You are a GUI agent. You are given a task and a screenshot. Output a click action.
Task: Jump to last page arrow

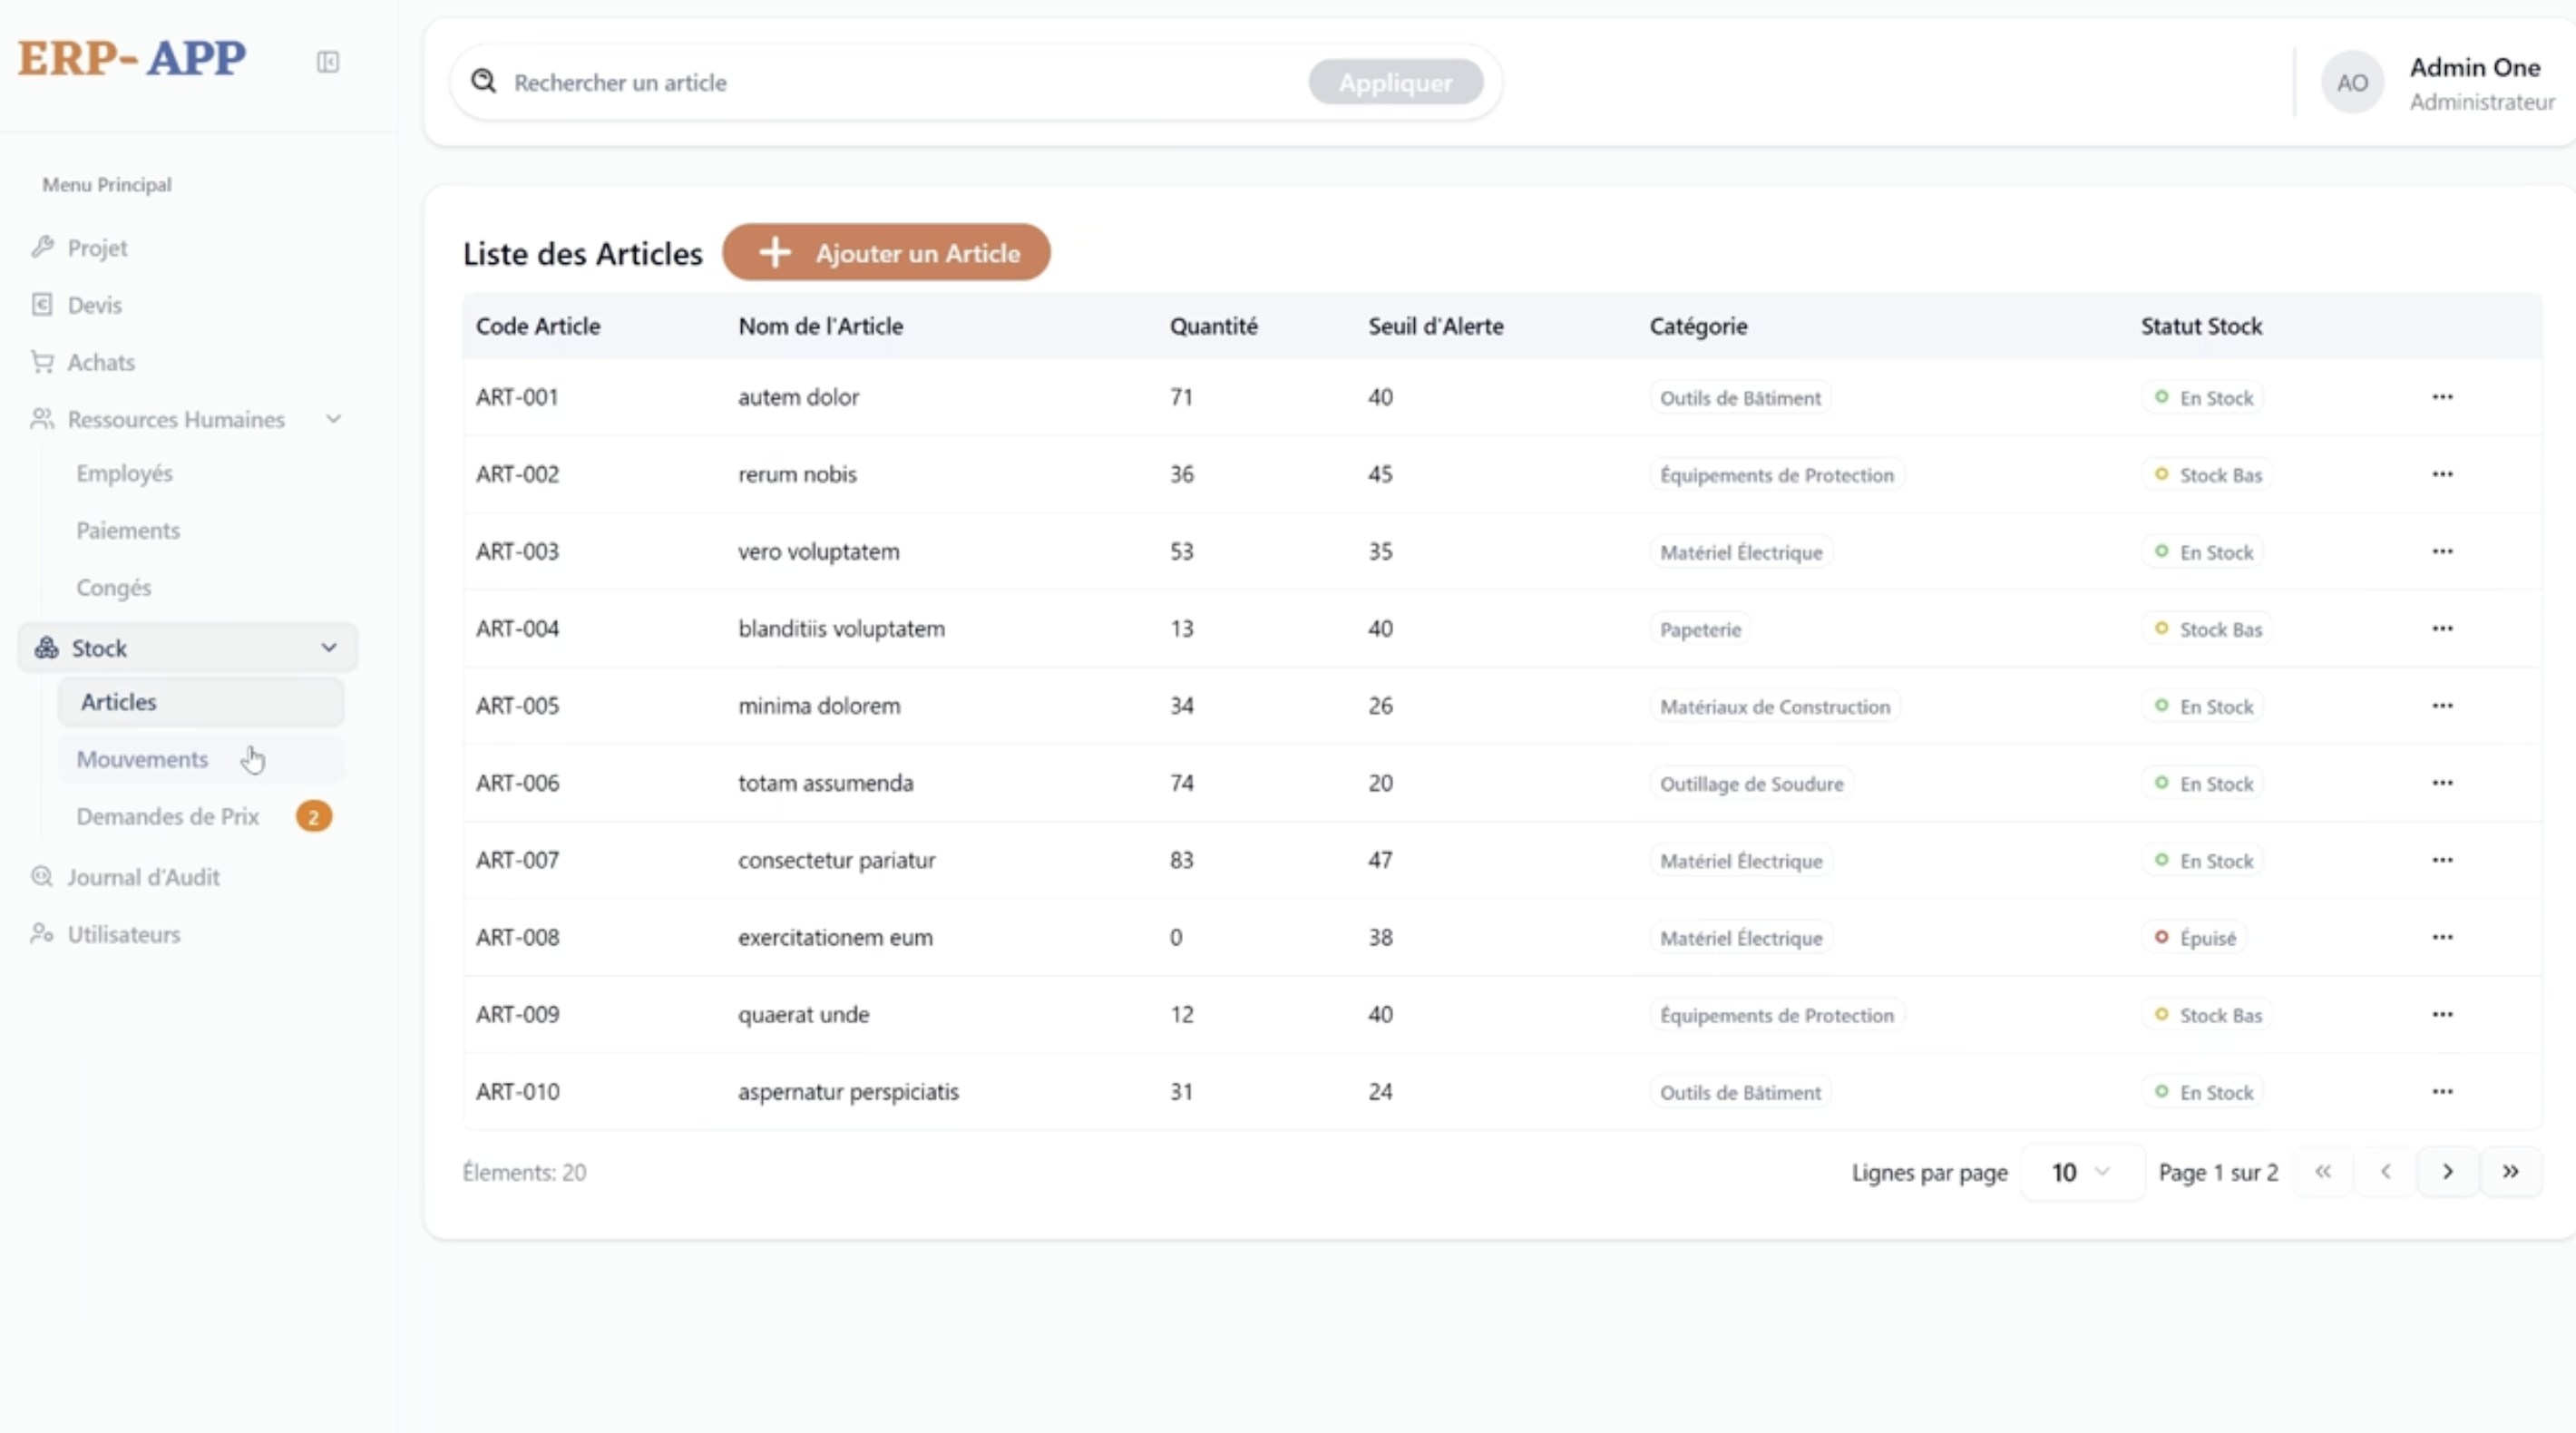tap(2510, 1172)
